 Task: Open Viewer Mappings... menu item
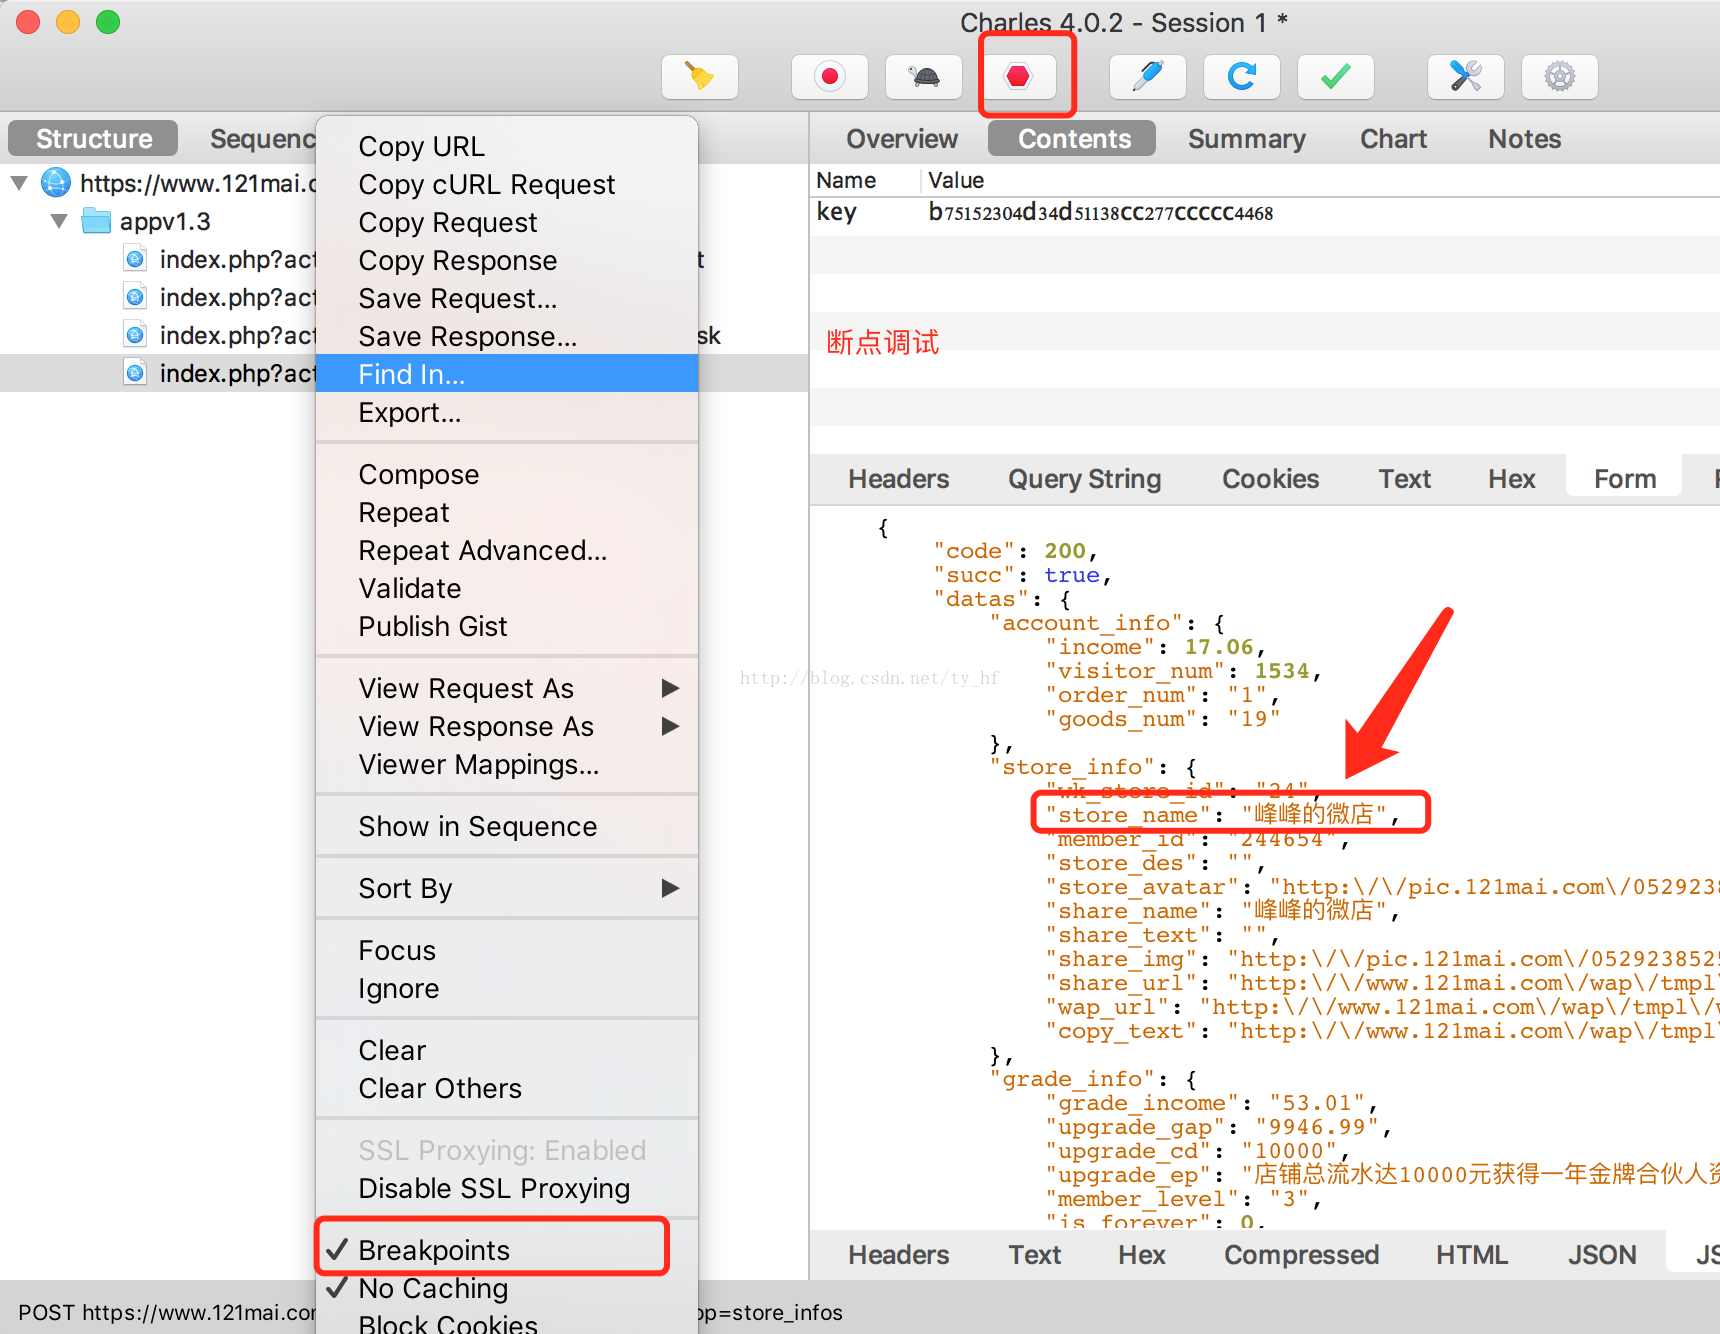click(x=507, y=764)
